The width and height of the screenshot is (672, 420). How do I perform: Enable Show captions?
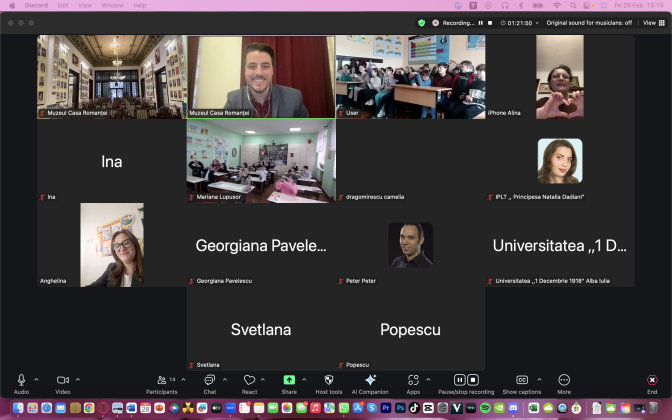(x=522, y=380)
